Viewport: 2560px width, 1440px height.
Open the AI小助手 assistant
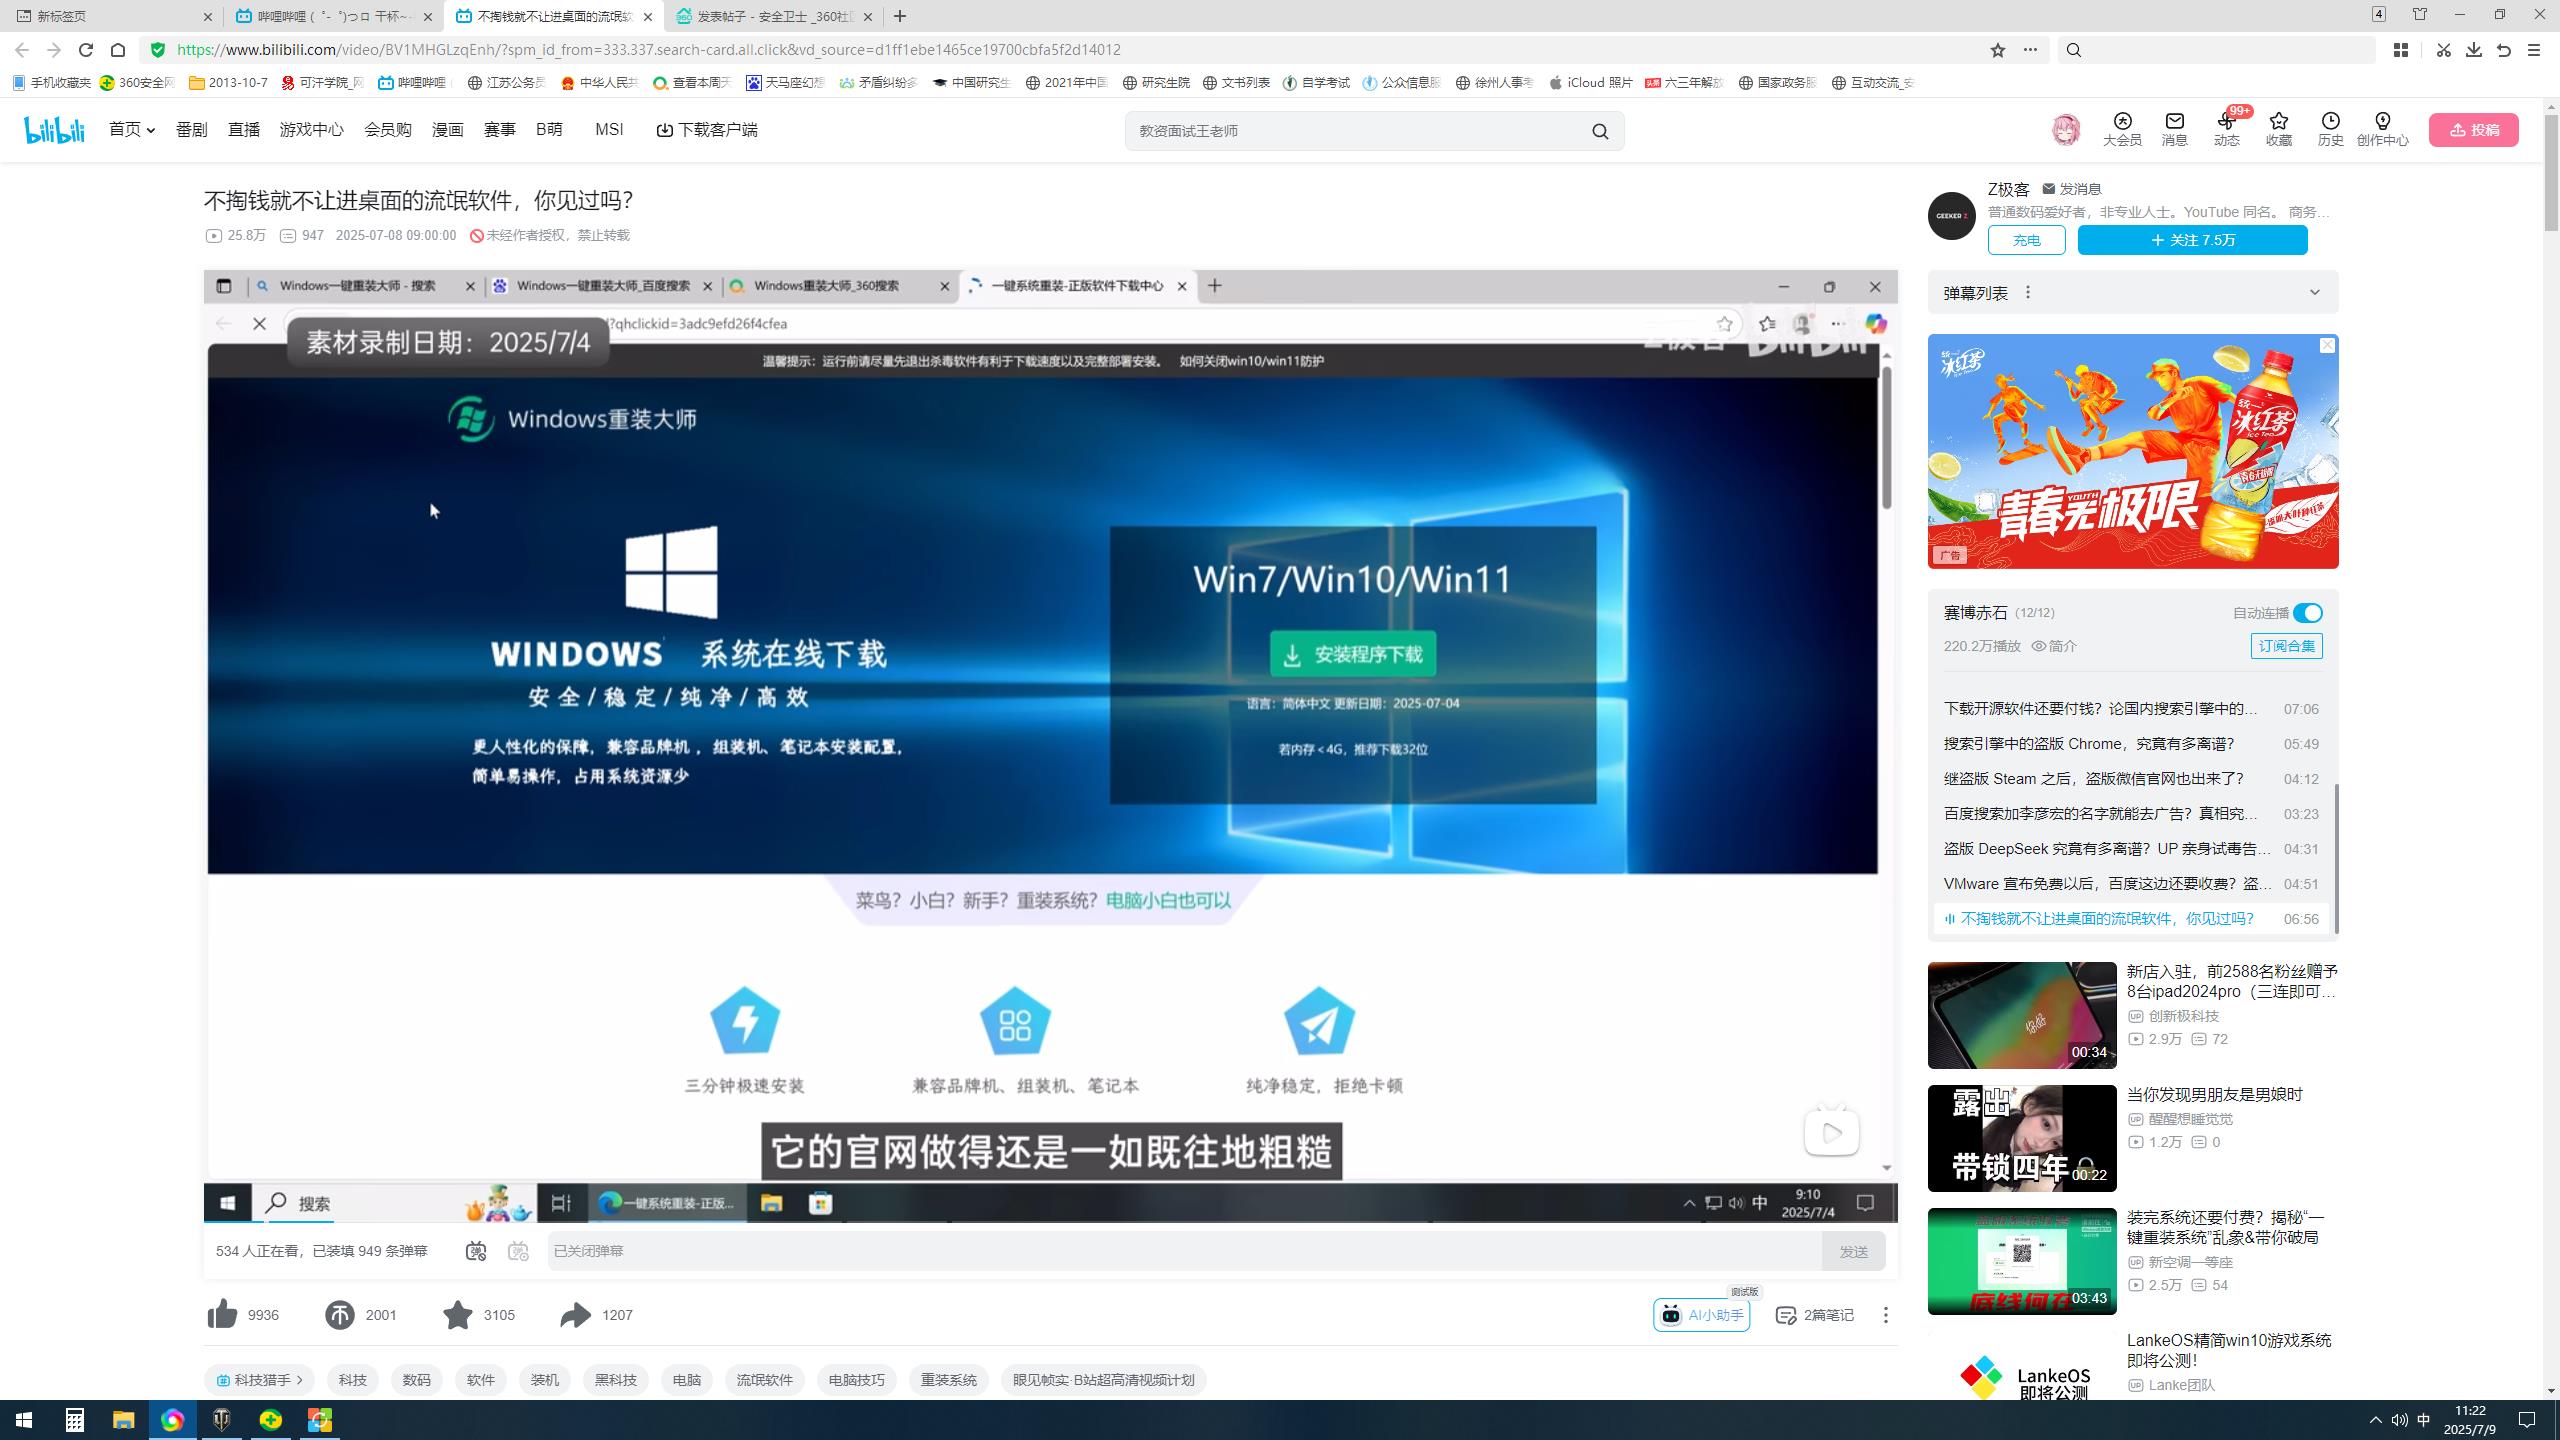click(1700, 1315)
